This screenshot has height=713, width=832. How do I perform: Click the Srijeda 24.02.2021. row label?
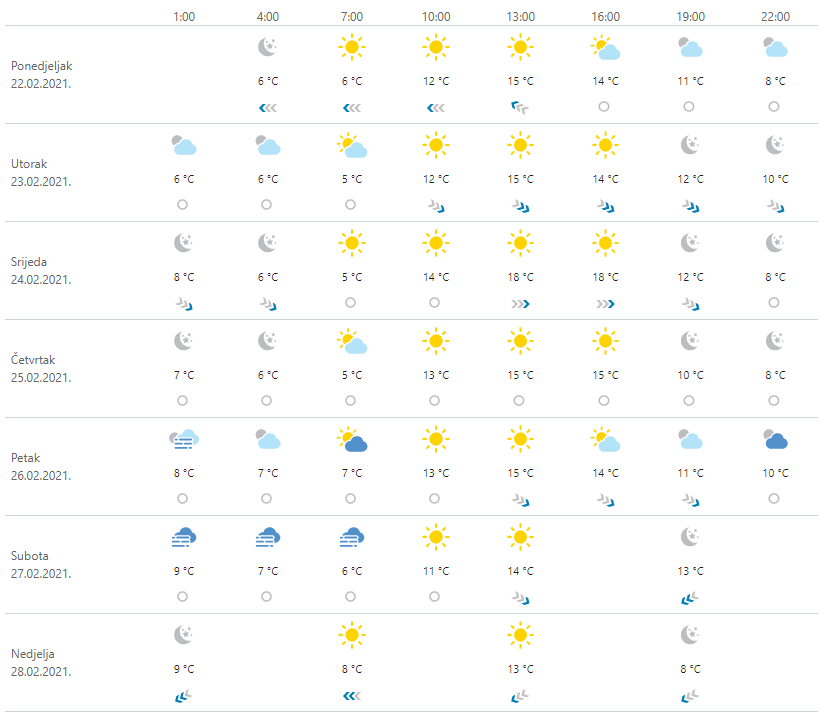41,270
